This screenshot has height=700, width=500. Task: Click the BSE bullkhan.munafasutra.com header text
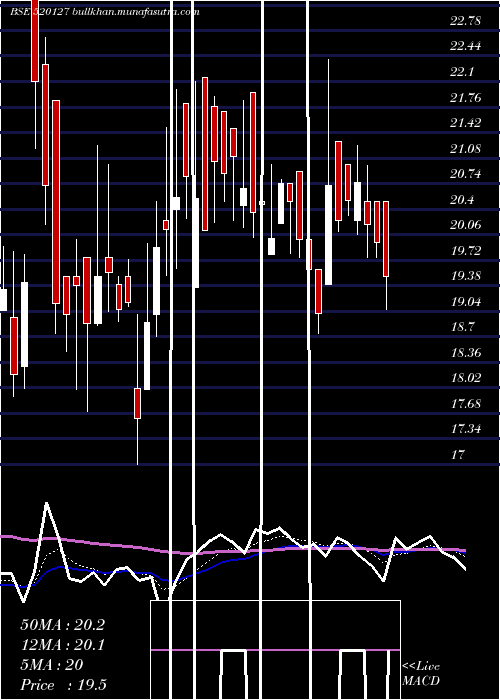pyautogui.click(x=105, y=12)
